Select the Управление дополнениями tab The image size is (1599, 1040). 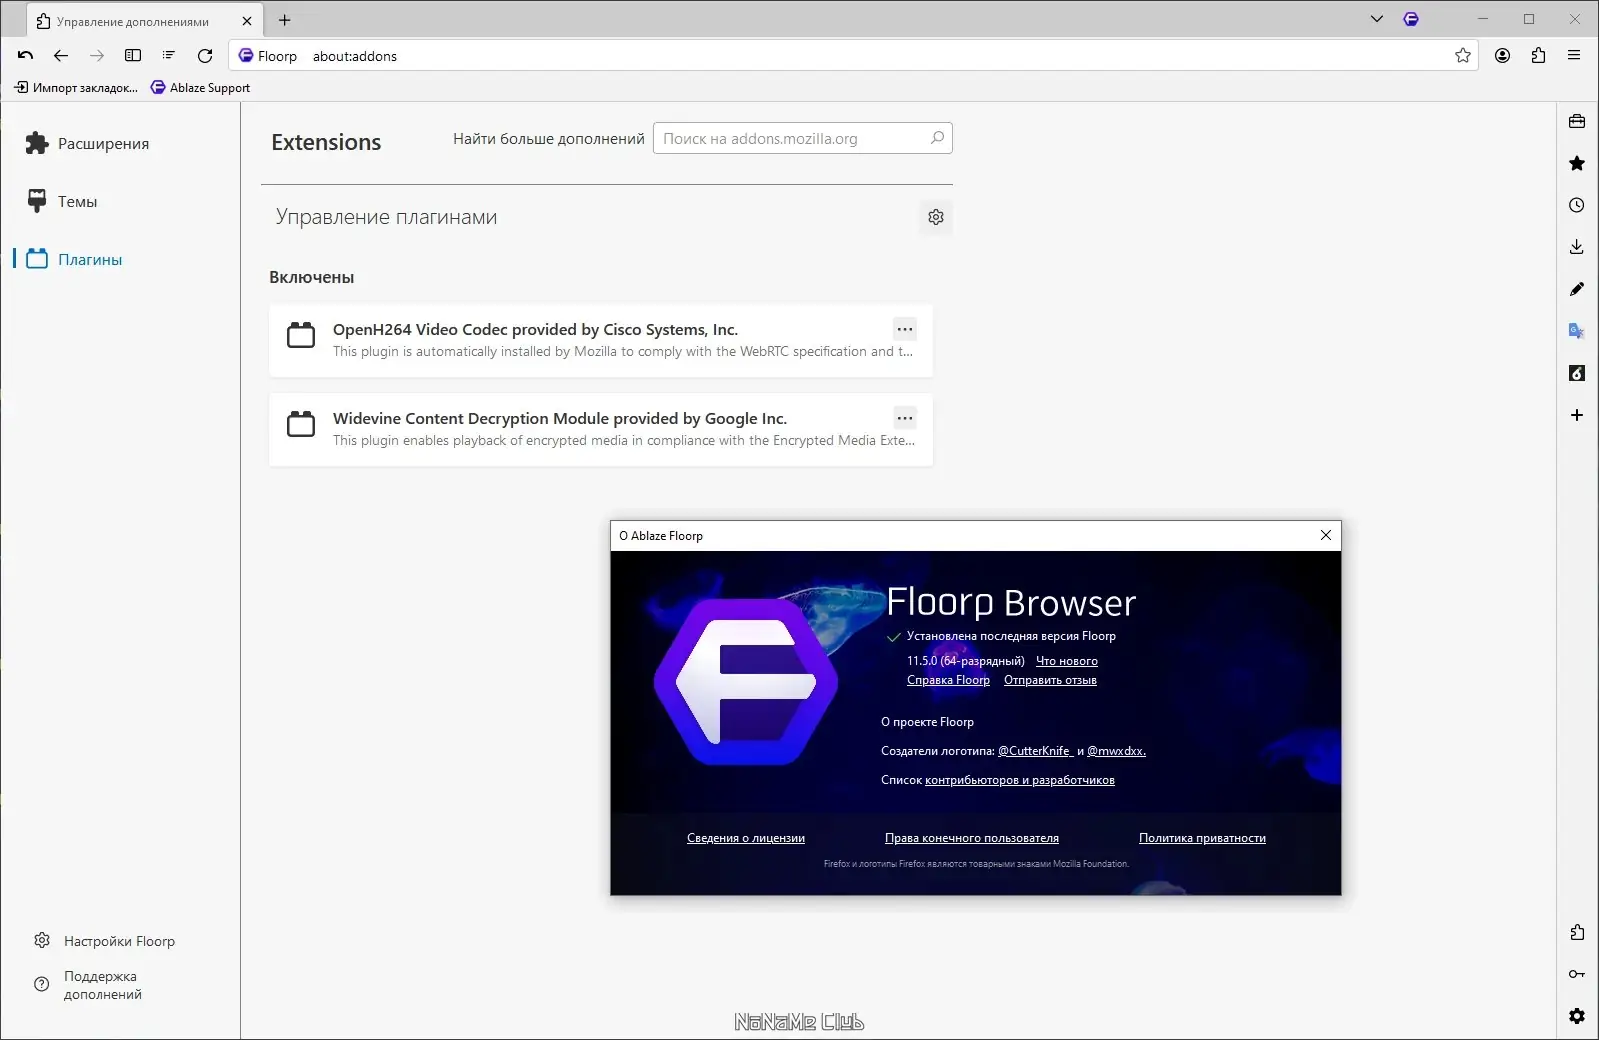[x=145, y=21]
